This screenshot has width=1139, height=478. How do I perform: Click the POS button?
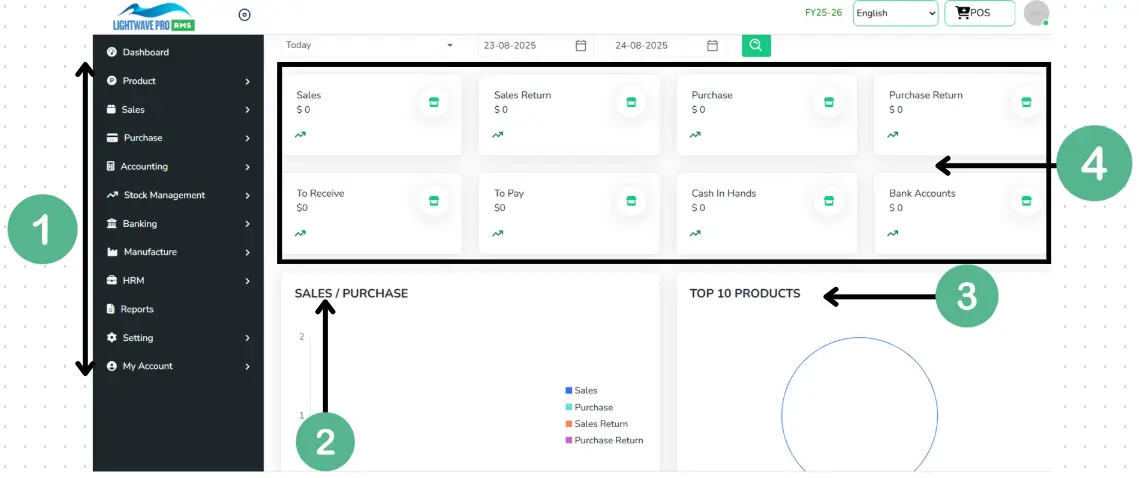pos(979,13)
